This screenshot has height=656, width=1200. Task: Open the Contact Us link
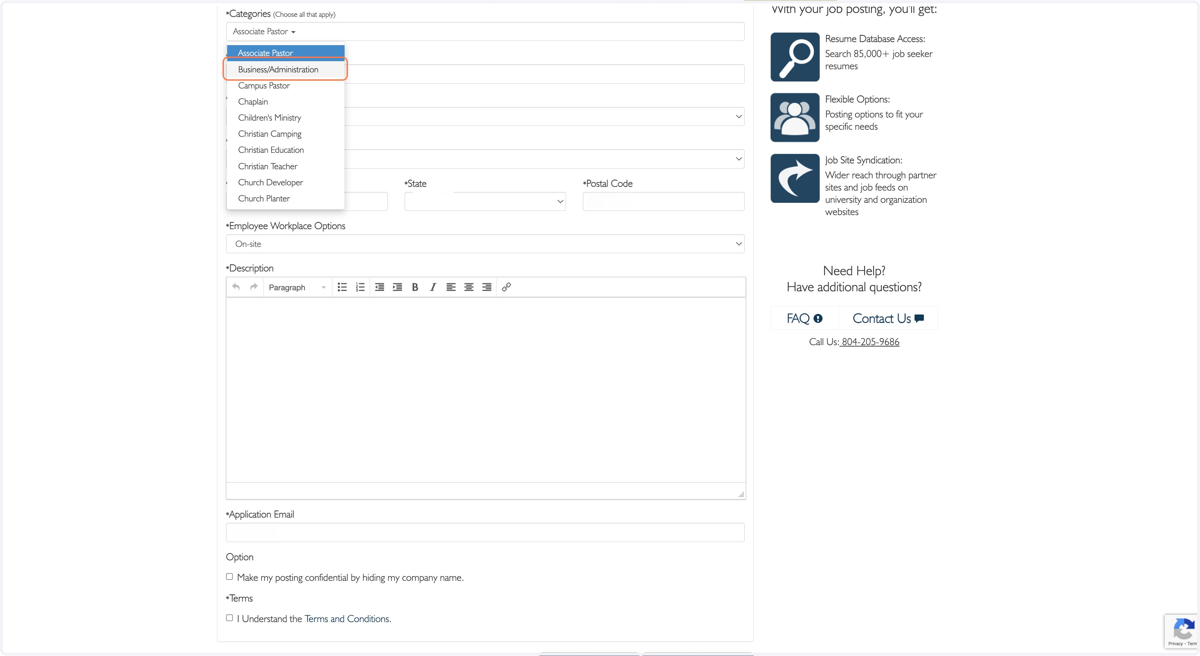[x=888, y=318]
